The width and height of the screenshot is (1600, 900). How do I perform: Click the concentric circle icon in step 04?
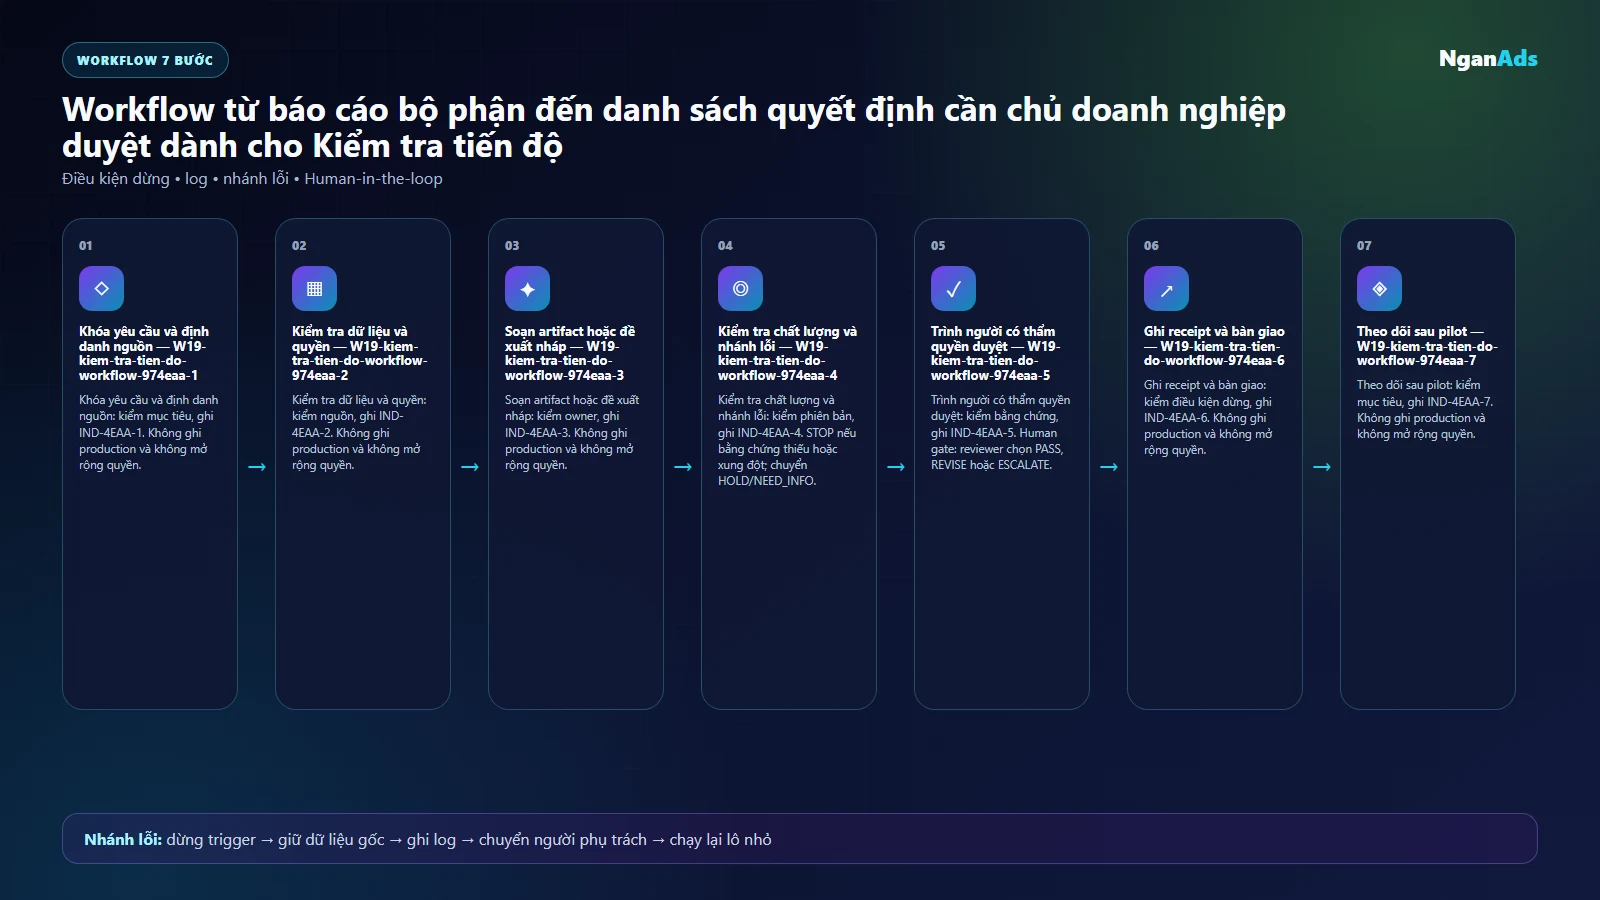click(740, 288)
